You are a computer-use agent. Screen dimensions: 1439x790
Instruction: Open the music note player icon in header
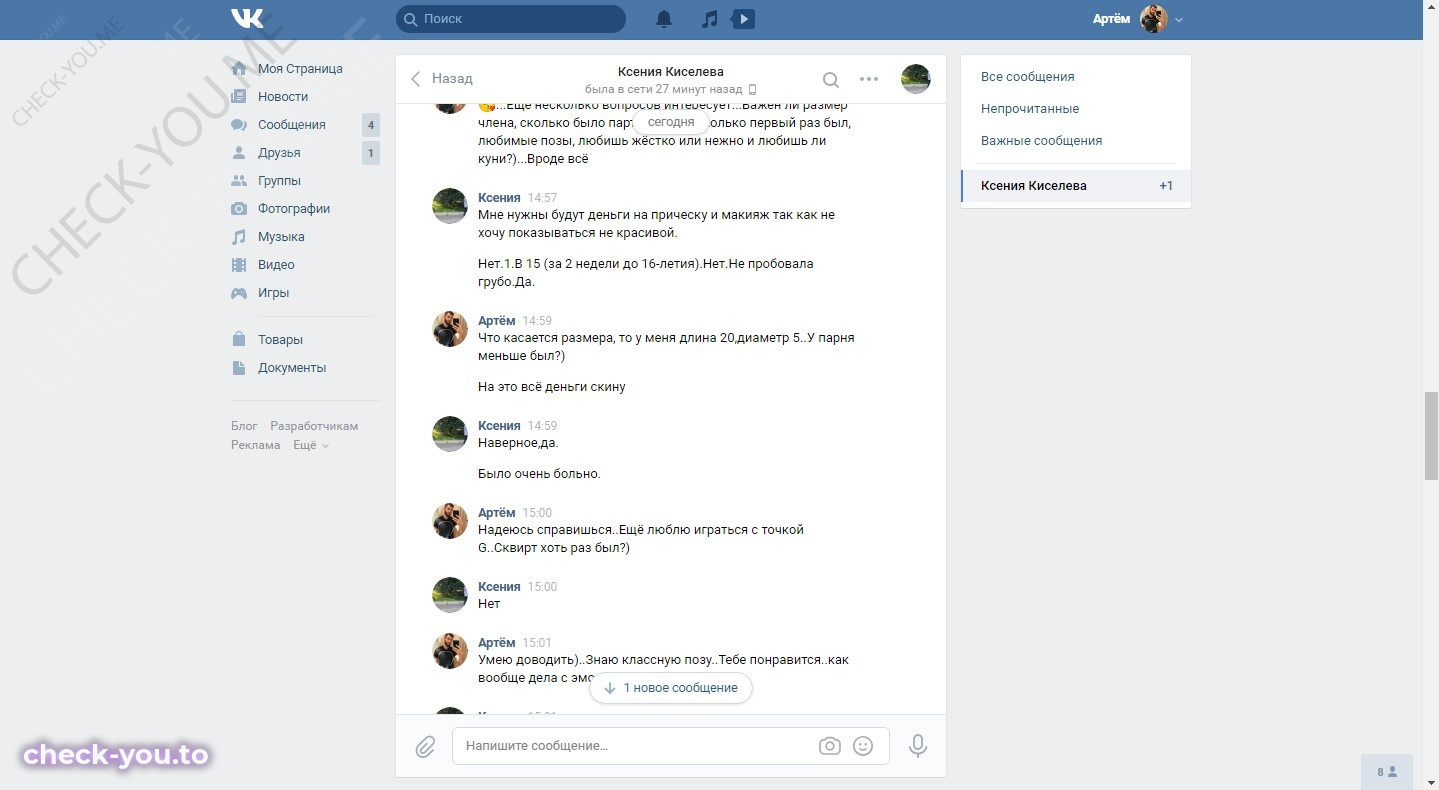click(x=709, y=19)
